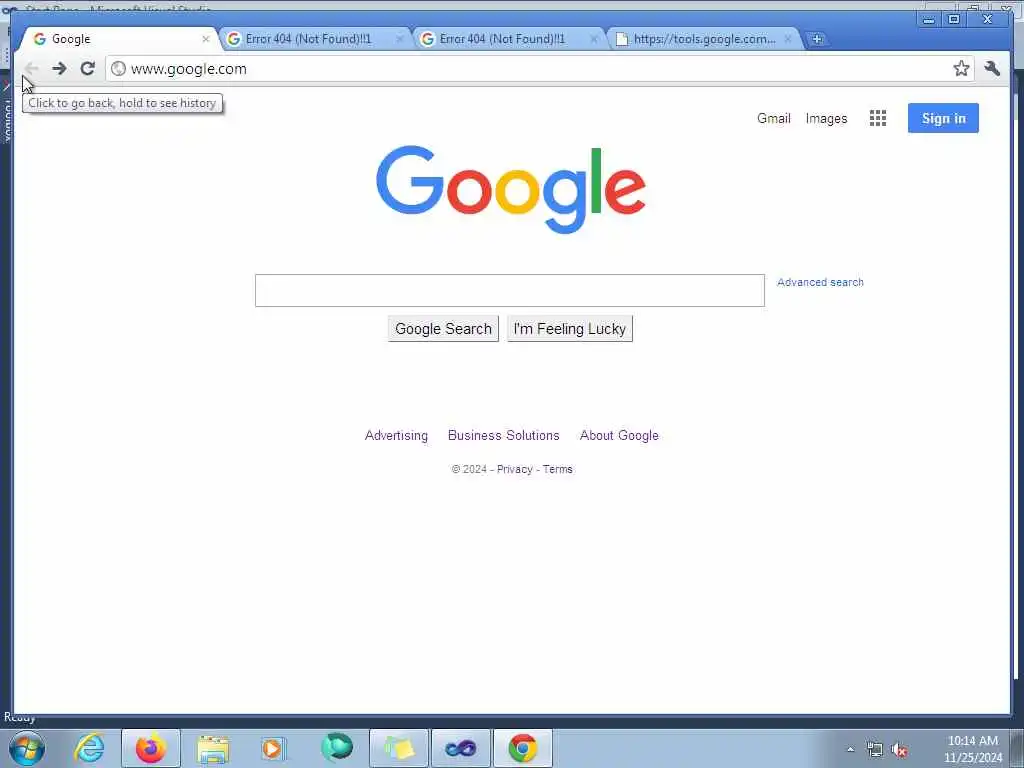Viewport: 1024px width, 768px height.
Task: Restore down the Chrome window
Action: (953, 20)
